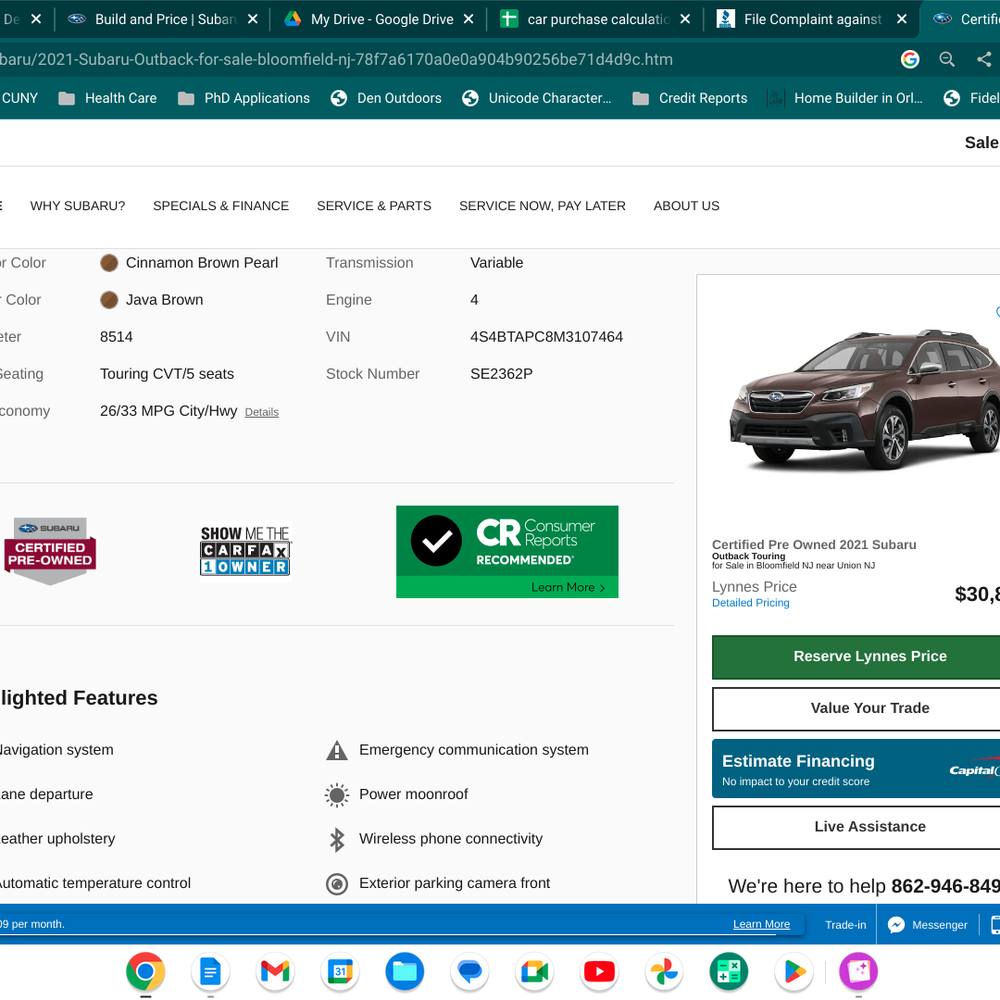The width and height of the screenshot is (1000, 1000).
Task: Open Google Chrome from the shelf
Action: (x=145, y=971)
